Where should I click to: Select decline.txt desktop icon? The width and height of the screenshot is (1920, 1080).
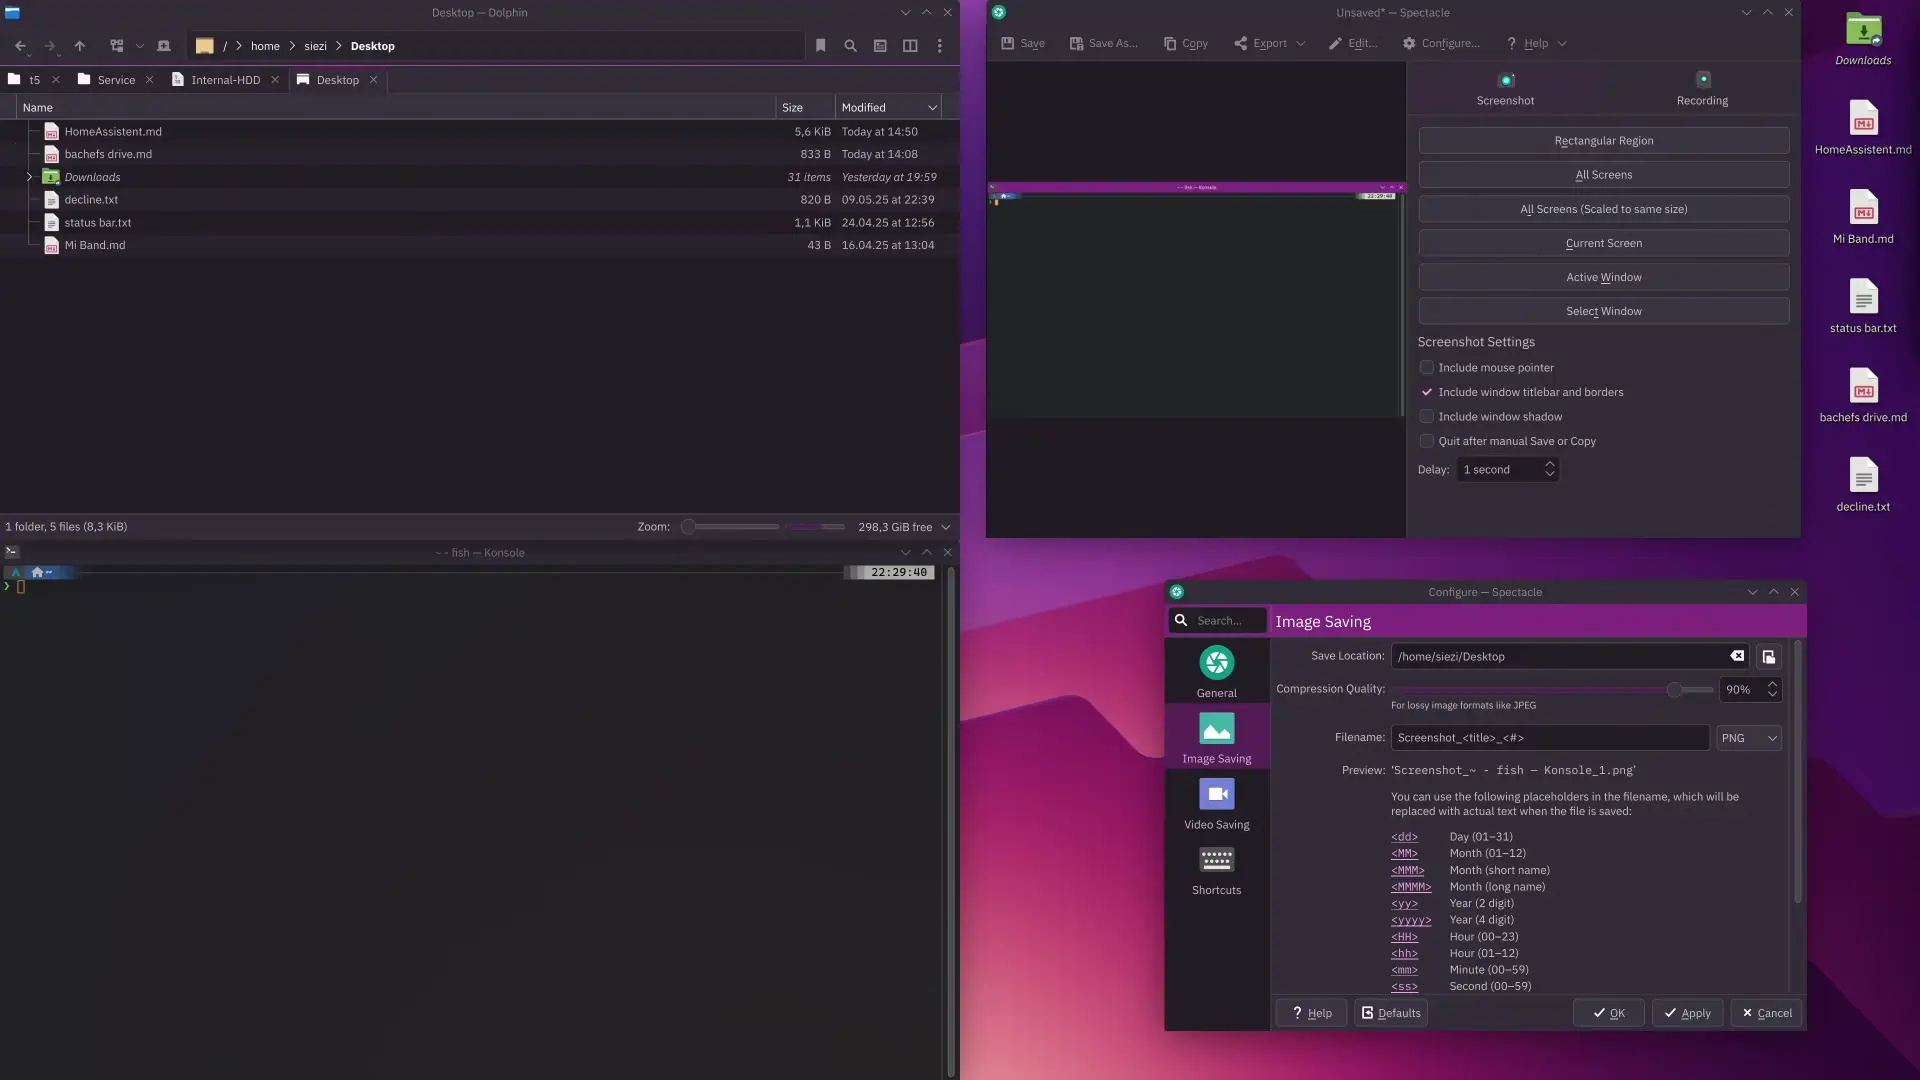pos(1863,485)
